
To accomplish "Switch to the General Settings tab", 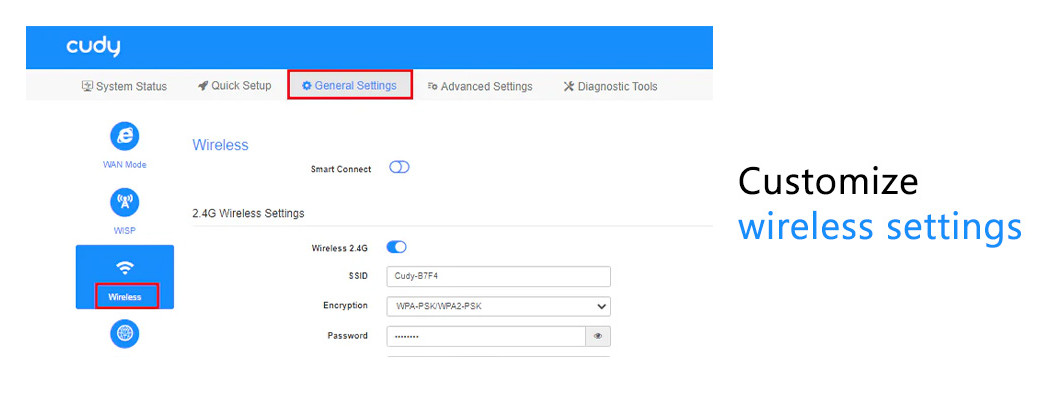I will 349,86.
